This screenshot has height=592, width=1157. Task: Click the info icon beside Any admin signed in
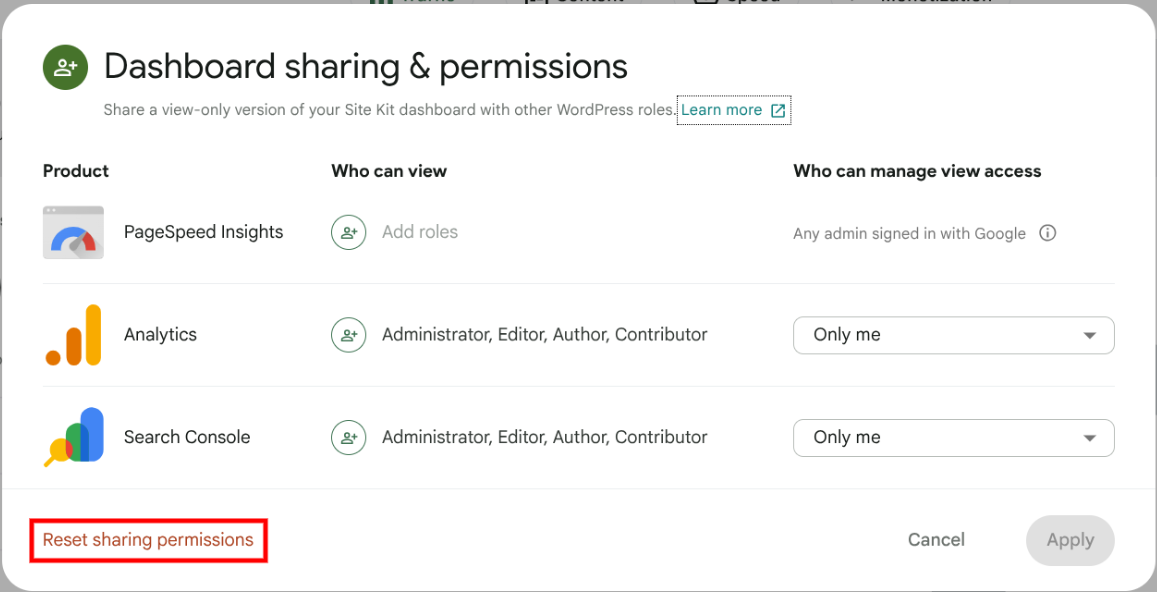(1047, 233)
